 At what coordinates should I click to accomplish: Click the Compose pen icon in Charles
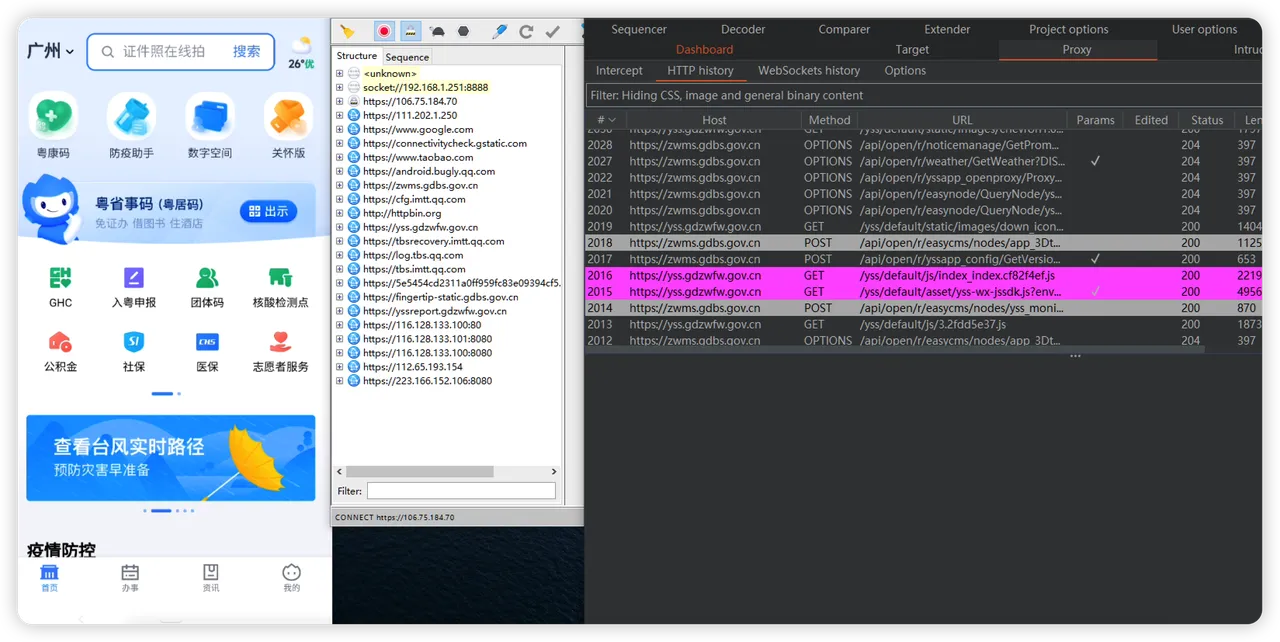click(499, 32)
